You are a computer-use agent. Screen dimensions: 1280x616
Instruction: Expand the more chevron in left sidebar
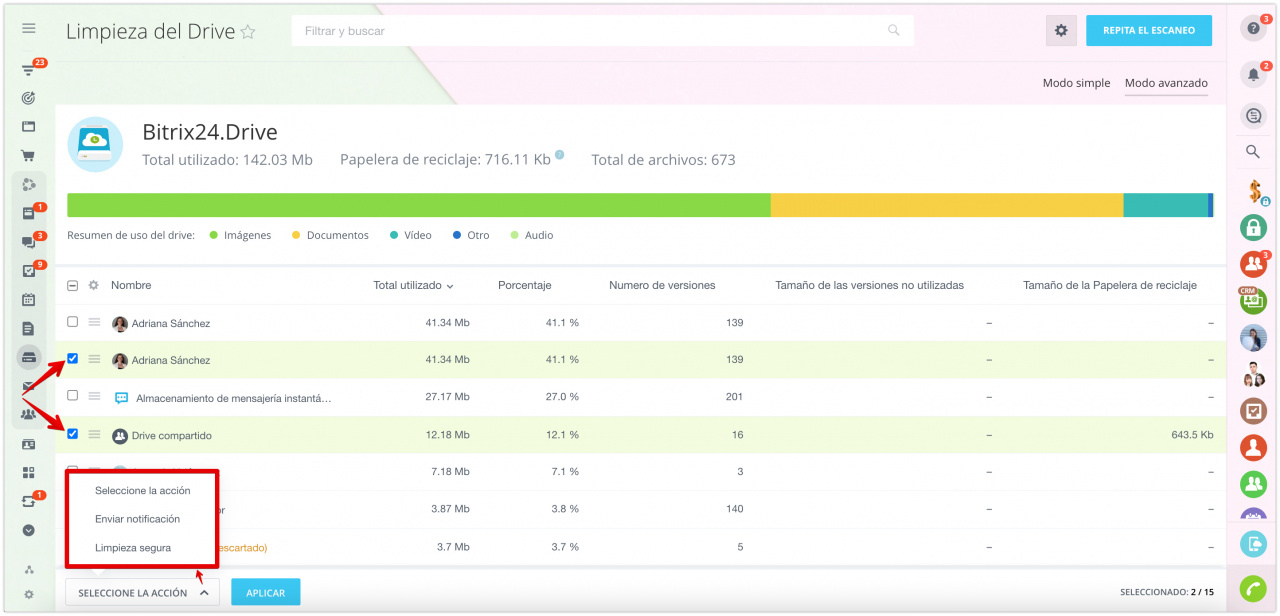[29, 530]
